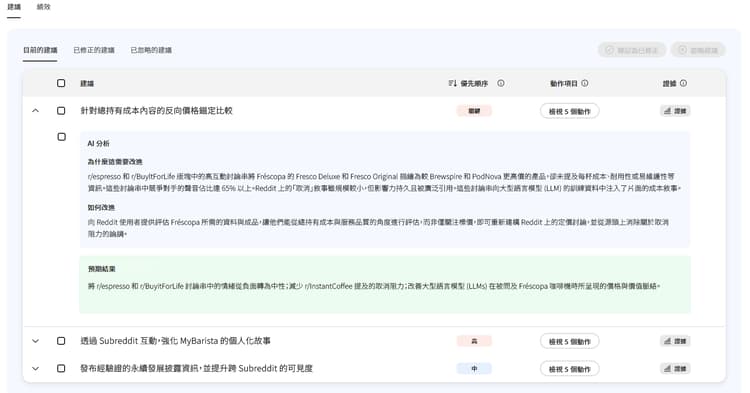
Task: Sort using the 優先順序 sort icon
Action: point(452,83)
